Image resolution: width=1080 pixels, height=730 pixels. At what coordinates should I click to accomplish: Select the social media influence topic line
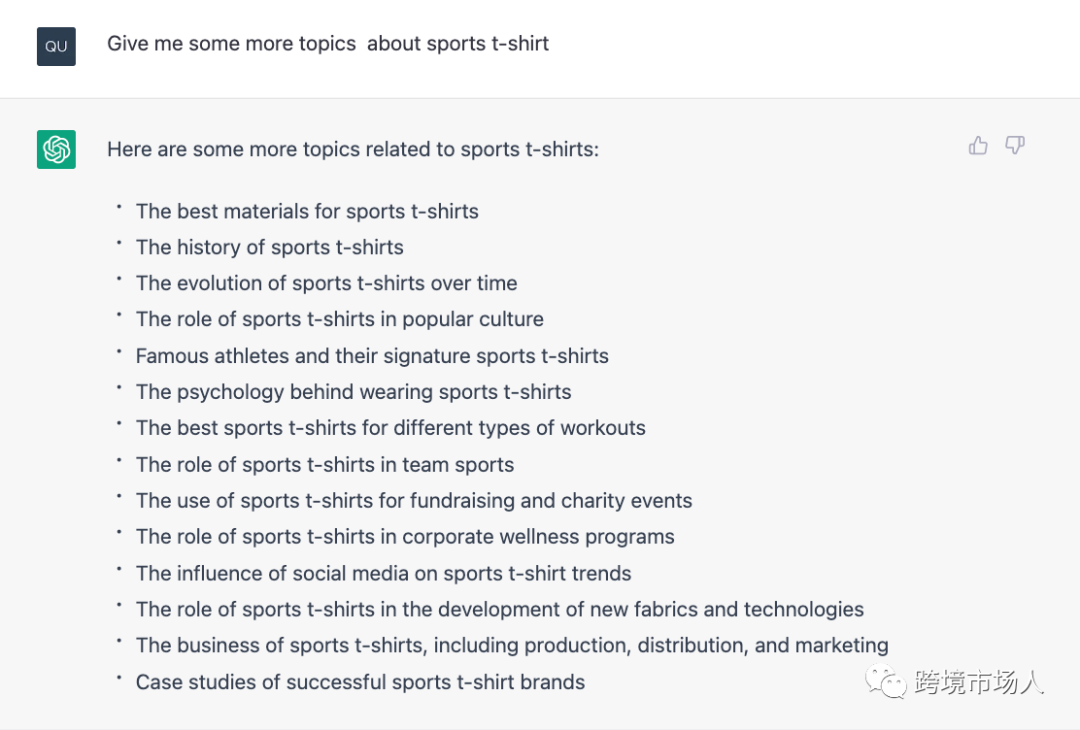click(384, 574)
